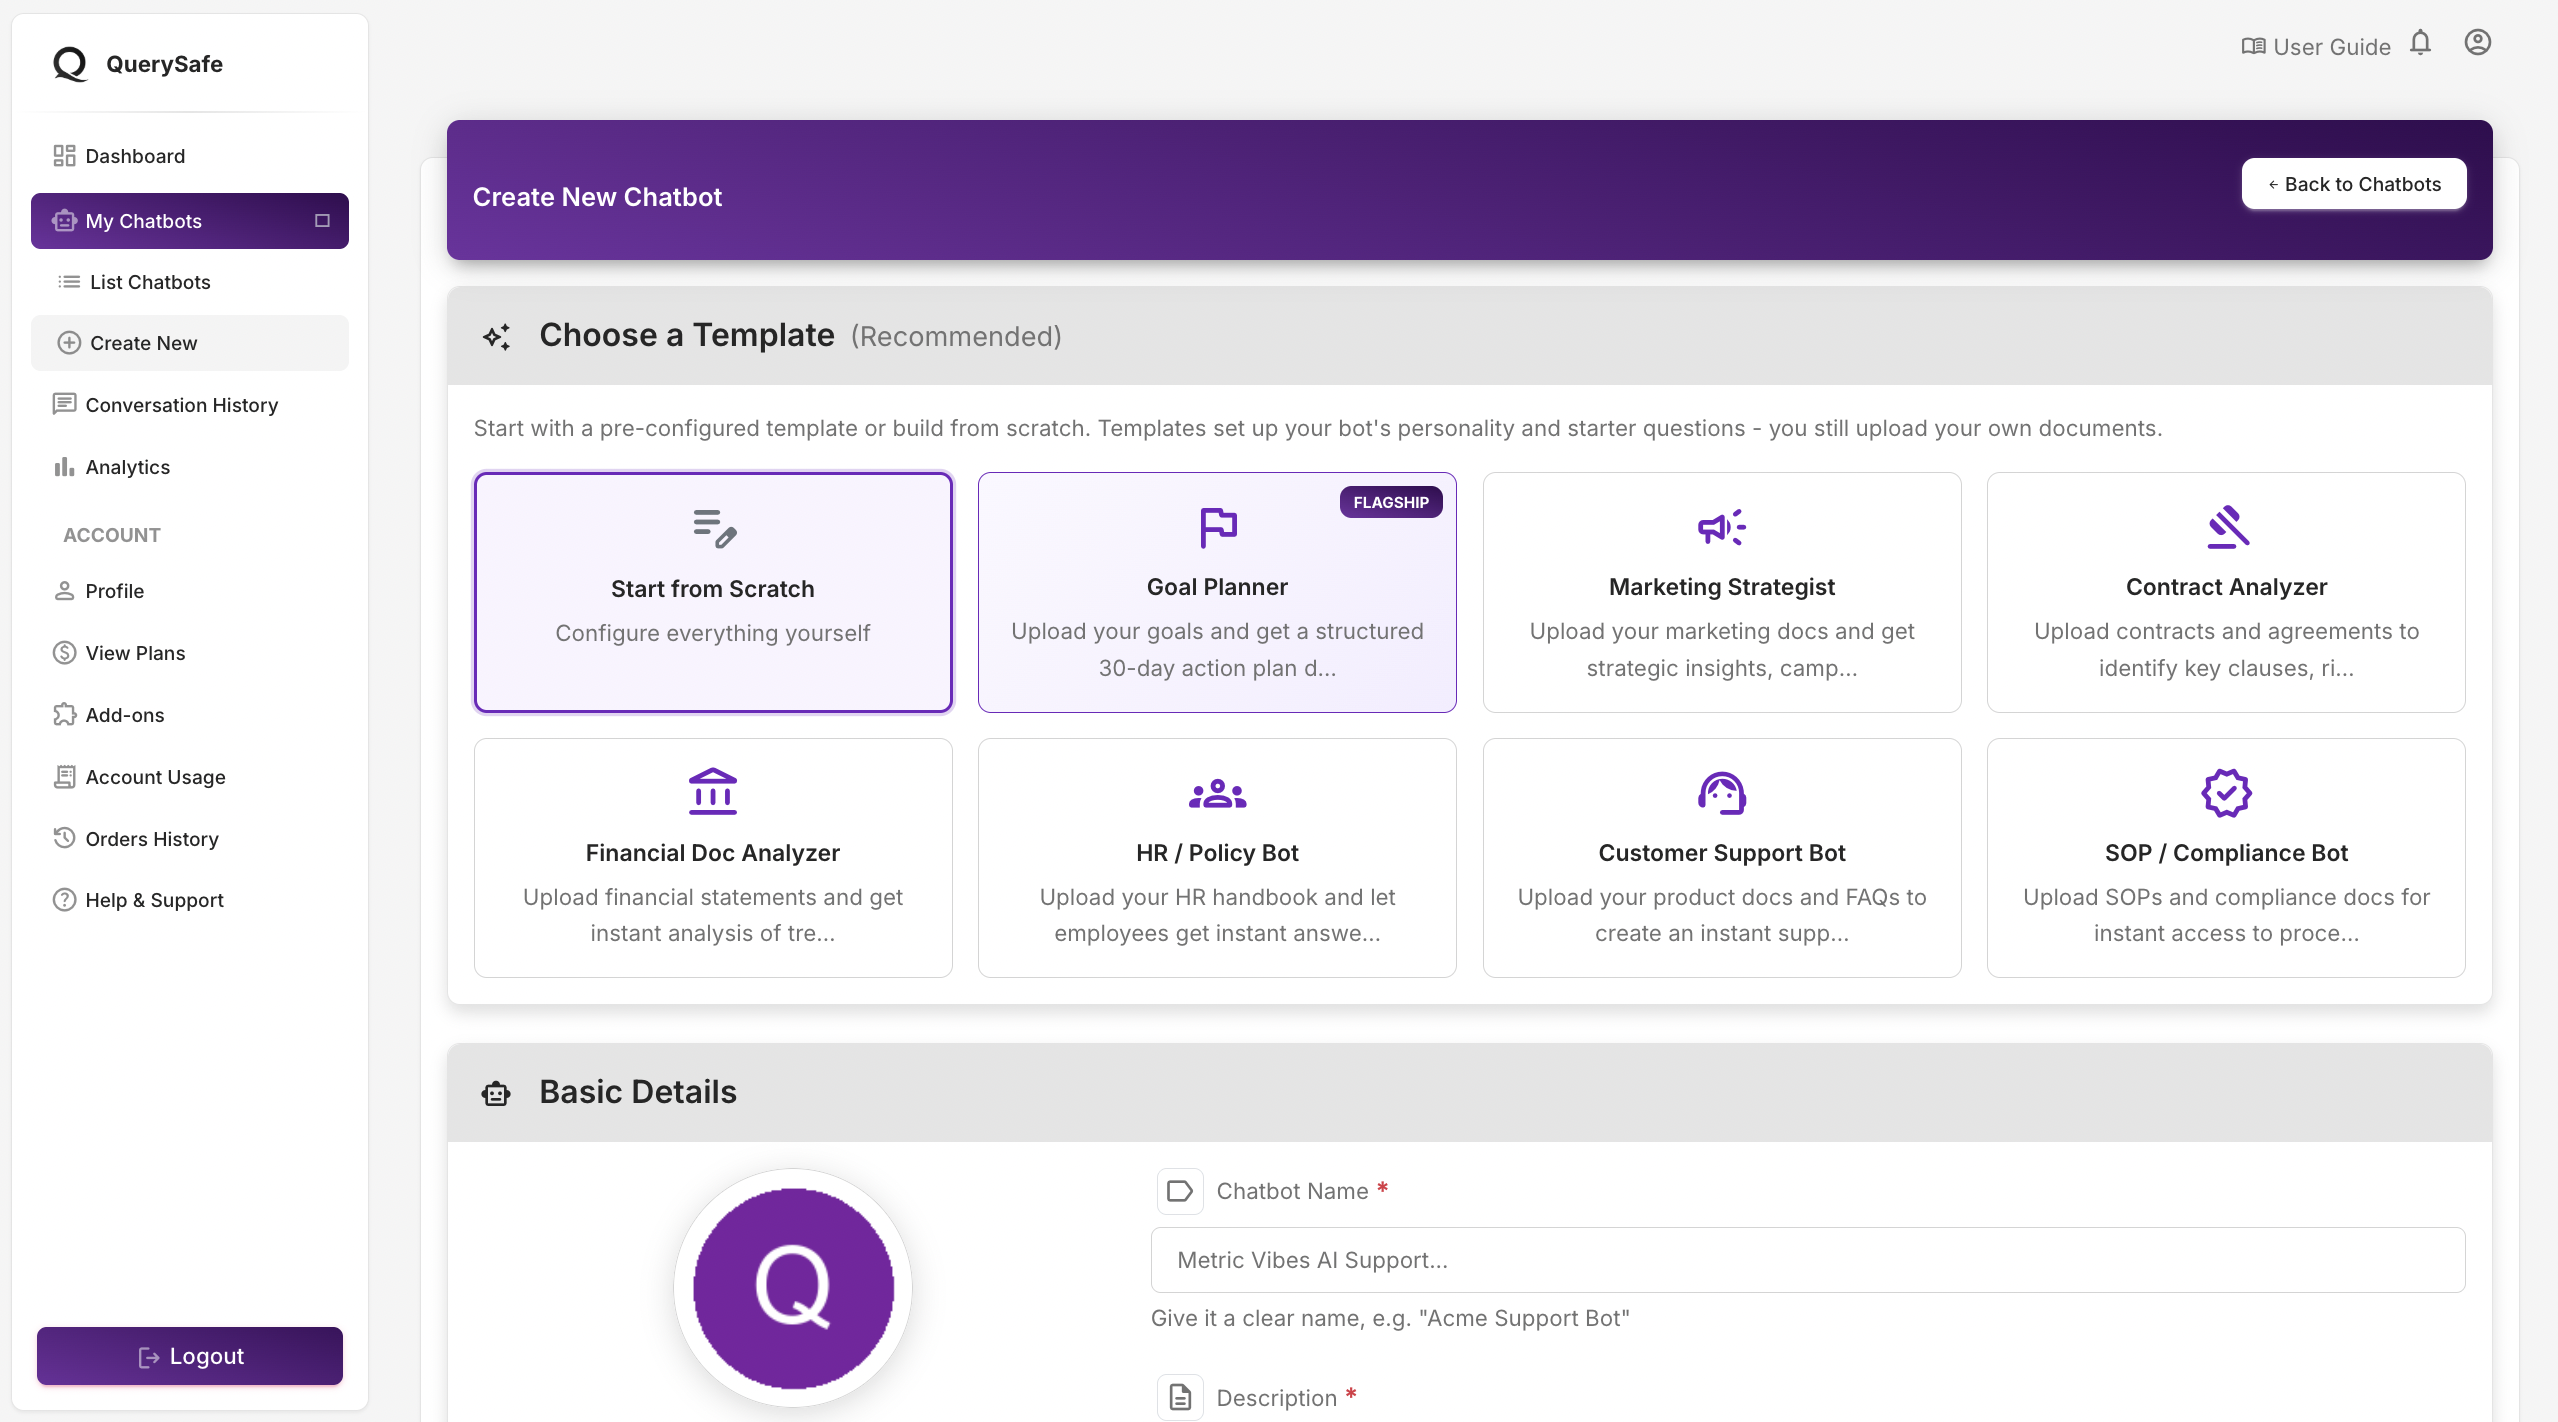
Task: Select the Goal Planner template card
Action: (1216, 592)
